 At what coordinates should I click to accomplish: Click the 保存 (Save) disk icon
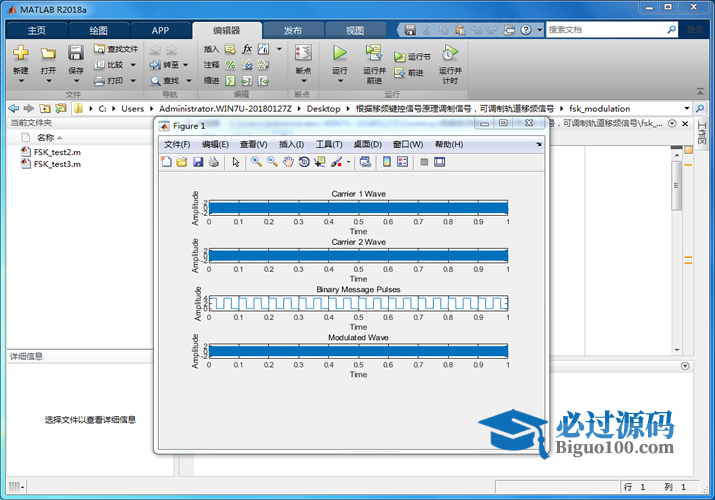76,53
